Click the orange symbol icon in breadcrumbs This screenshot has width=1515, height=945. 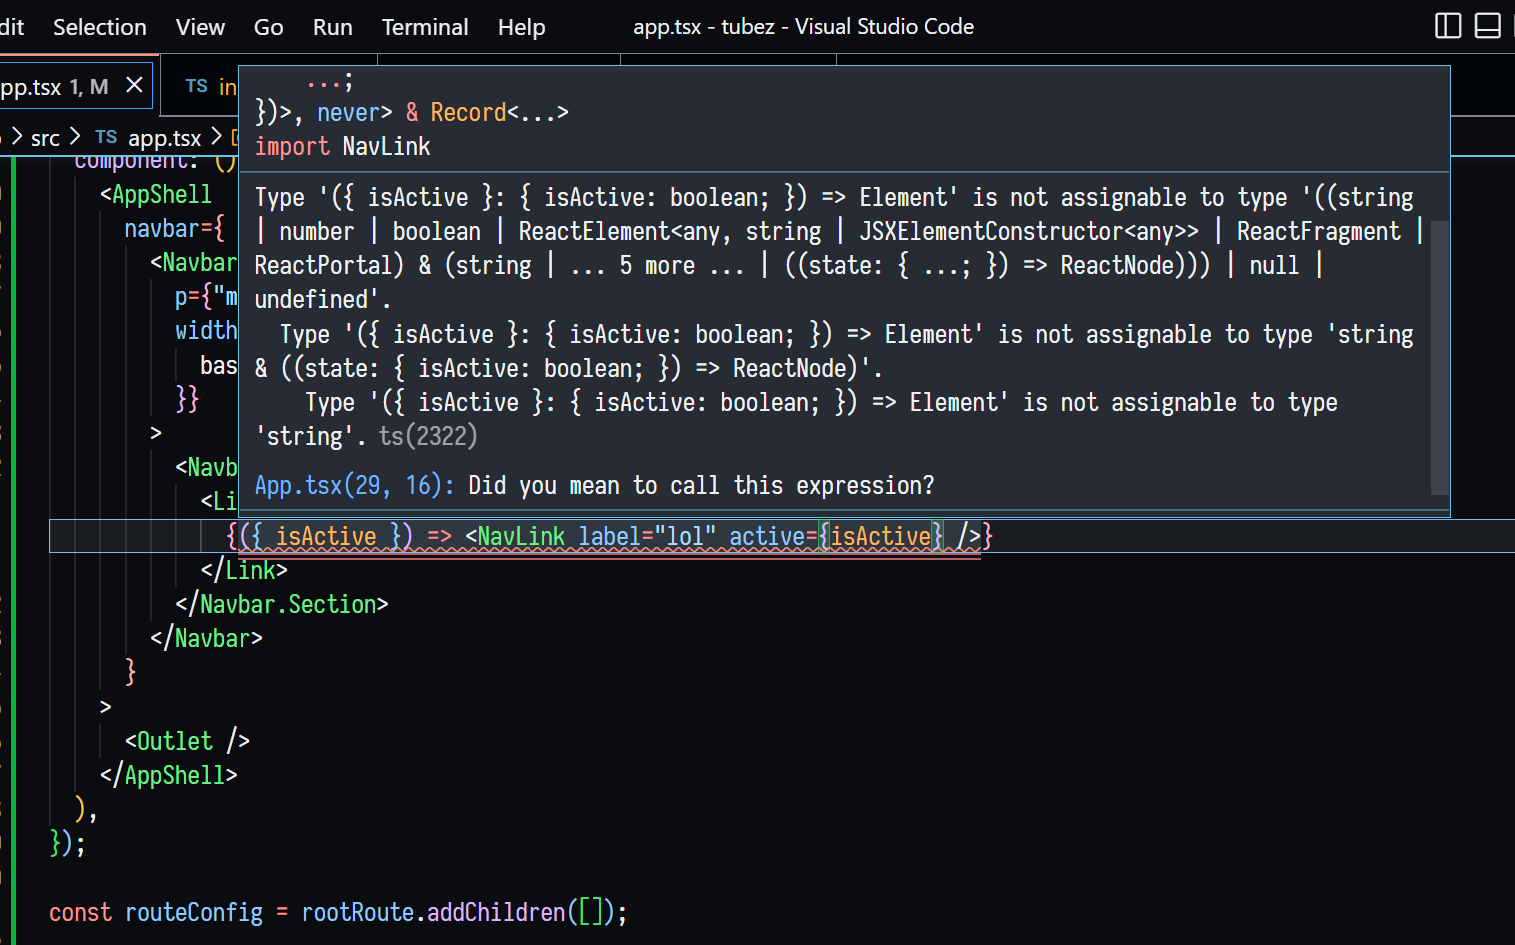pos(235,138)
